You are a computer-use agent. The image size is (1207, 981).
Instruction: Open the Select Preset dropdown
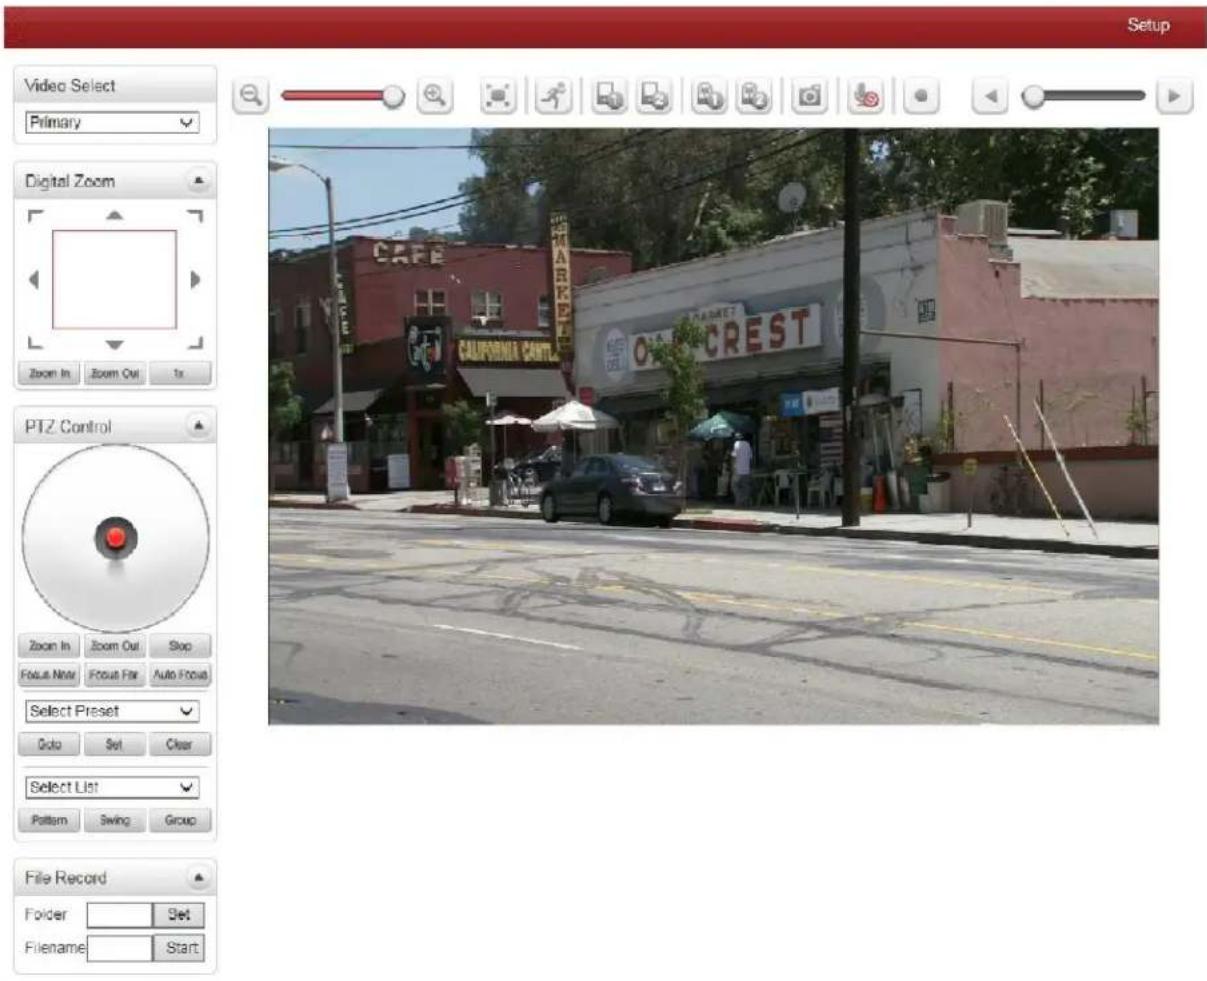pyautogui.click(x=111, y=711)
